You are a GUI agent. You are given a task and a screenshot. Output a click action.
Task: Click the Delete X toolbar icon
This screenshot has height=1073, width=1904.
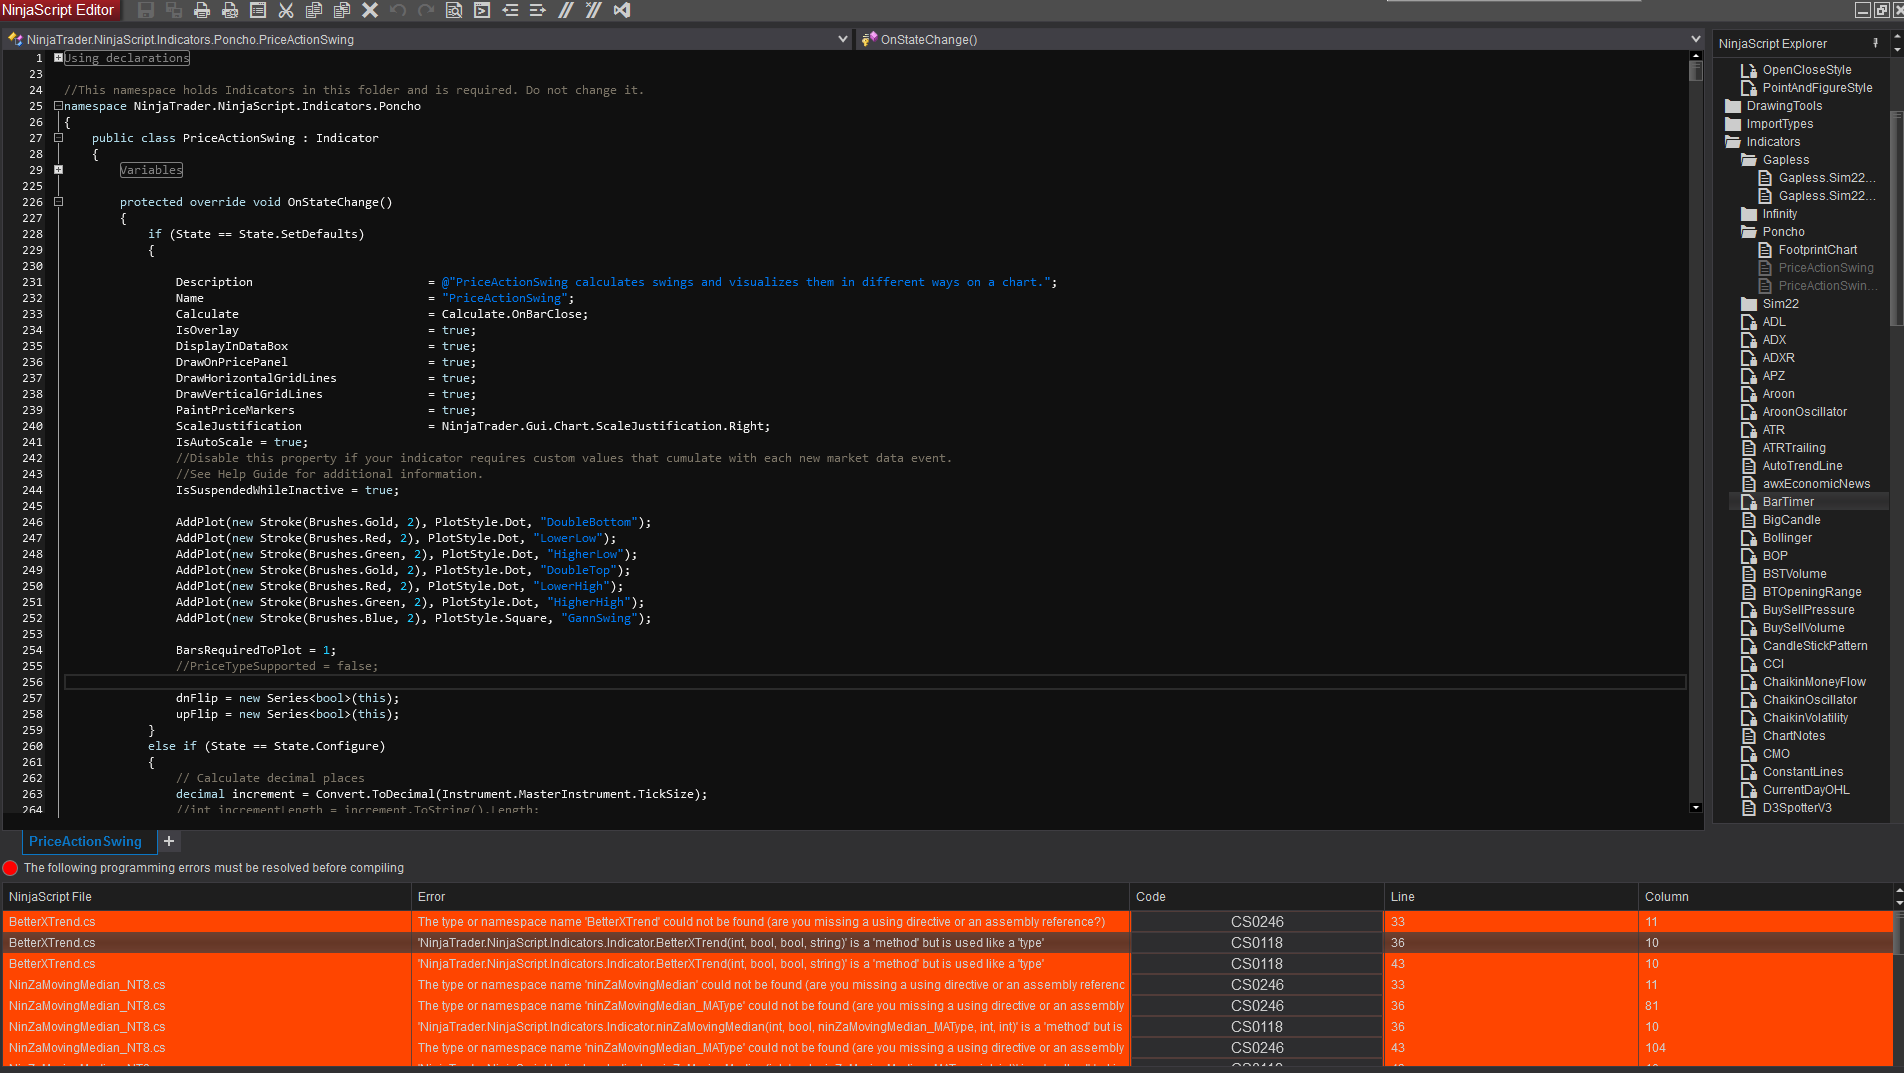pyautogui.click(x=370, y=10)
